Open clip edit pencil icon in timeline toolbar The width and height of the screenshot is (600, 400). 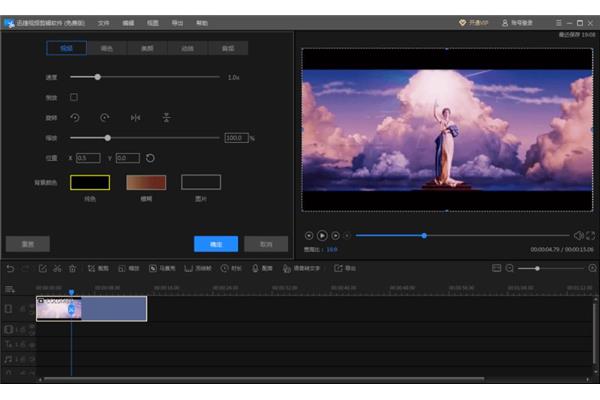pyautogui.click(x=42, y=269)
